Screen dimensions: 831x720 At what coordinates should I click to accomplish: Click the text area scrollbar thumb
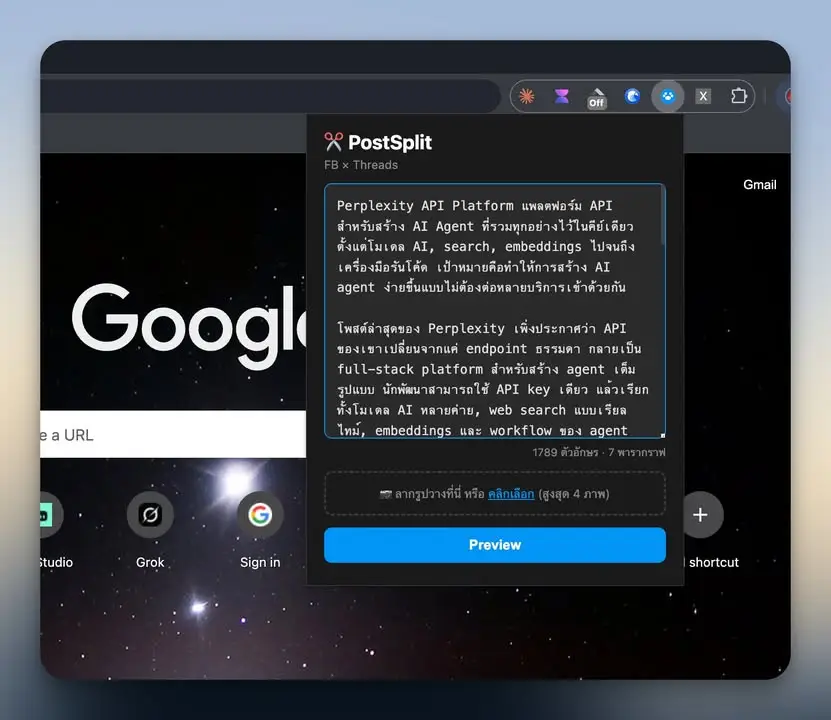662,215
